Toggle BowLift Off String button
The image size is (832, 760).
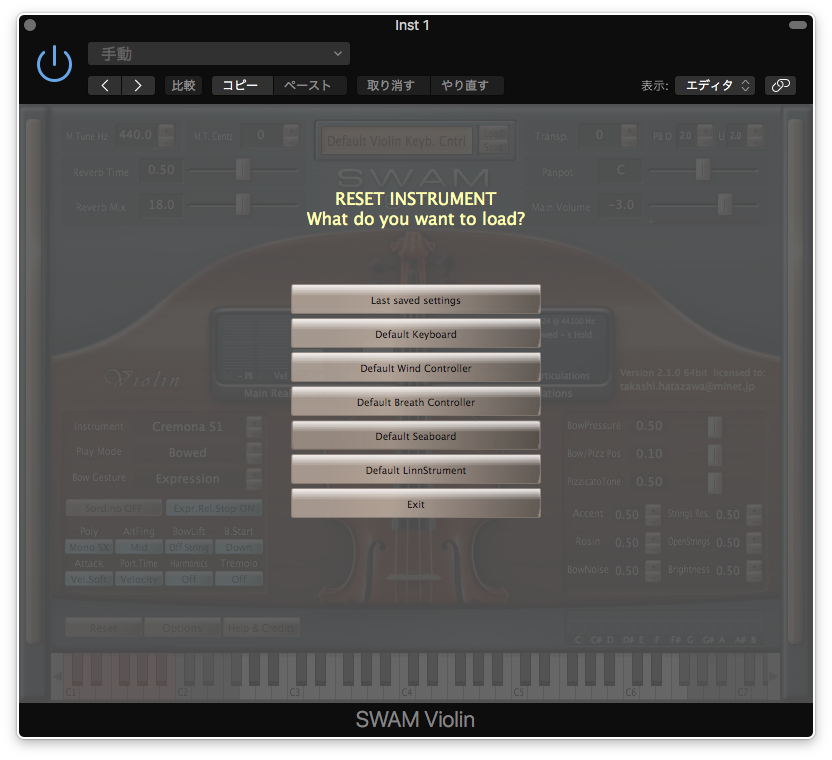coord(189,547)
